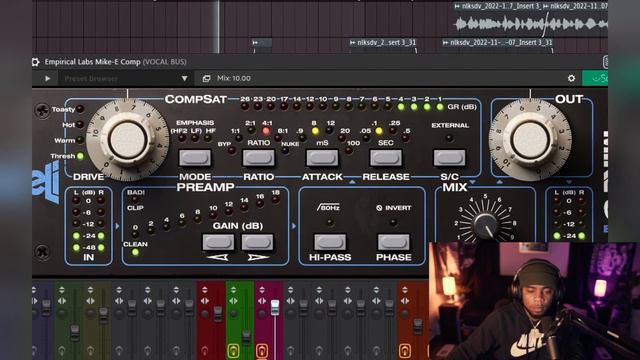This screenshot has height=360, width=640.
Task: Move the fader on the orange mixer channel
Action: [418, 327]
